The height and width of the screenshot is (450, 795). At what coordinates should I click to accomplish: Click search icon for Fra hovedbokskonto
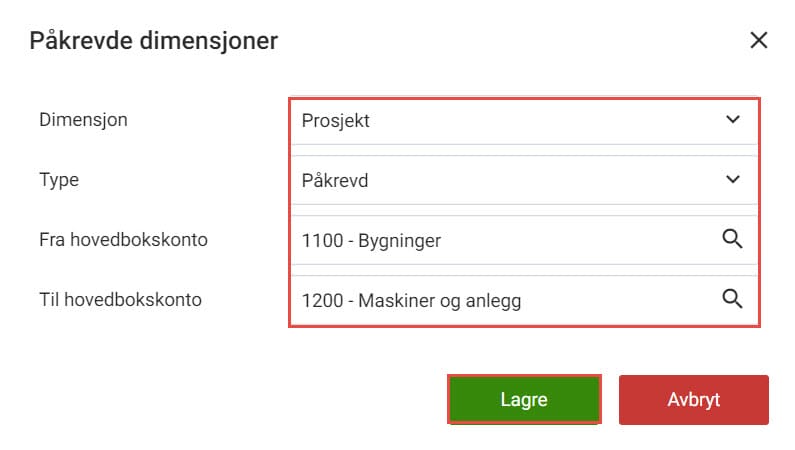click(x=732, y=239)
